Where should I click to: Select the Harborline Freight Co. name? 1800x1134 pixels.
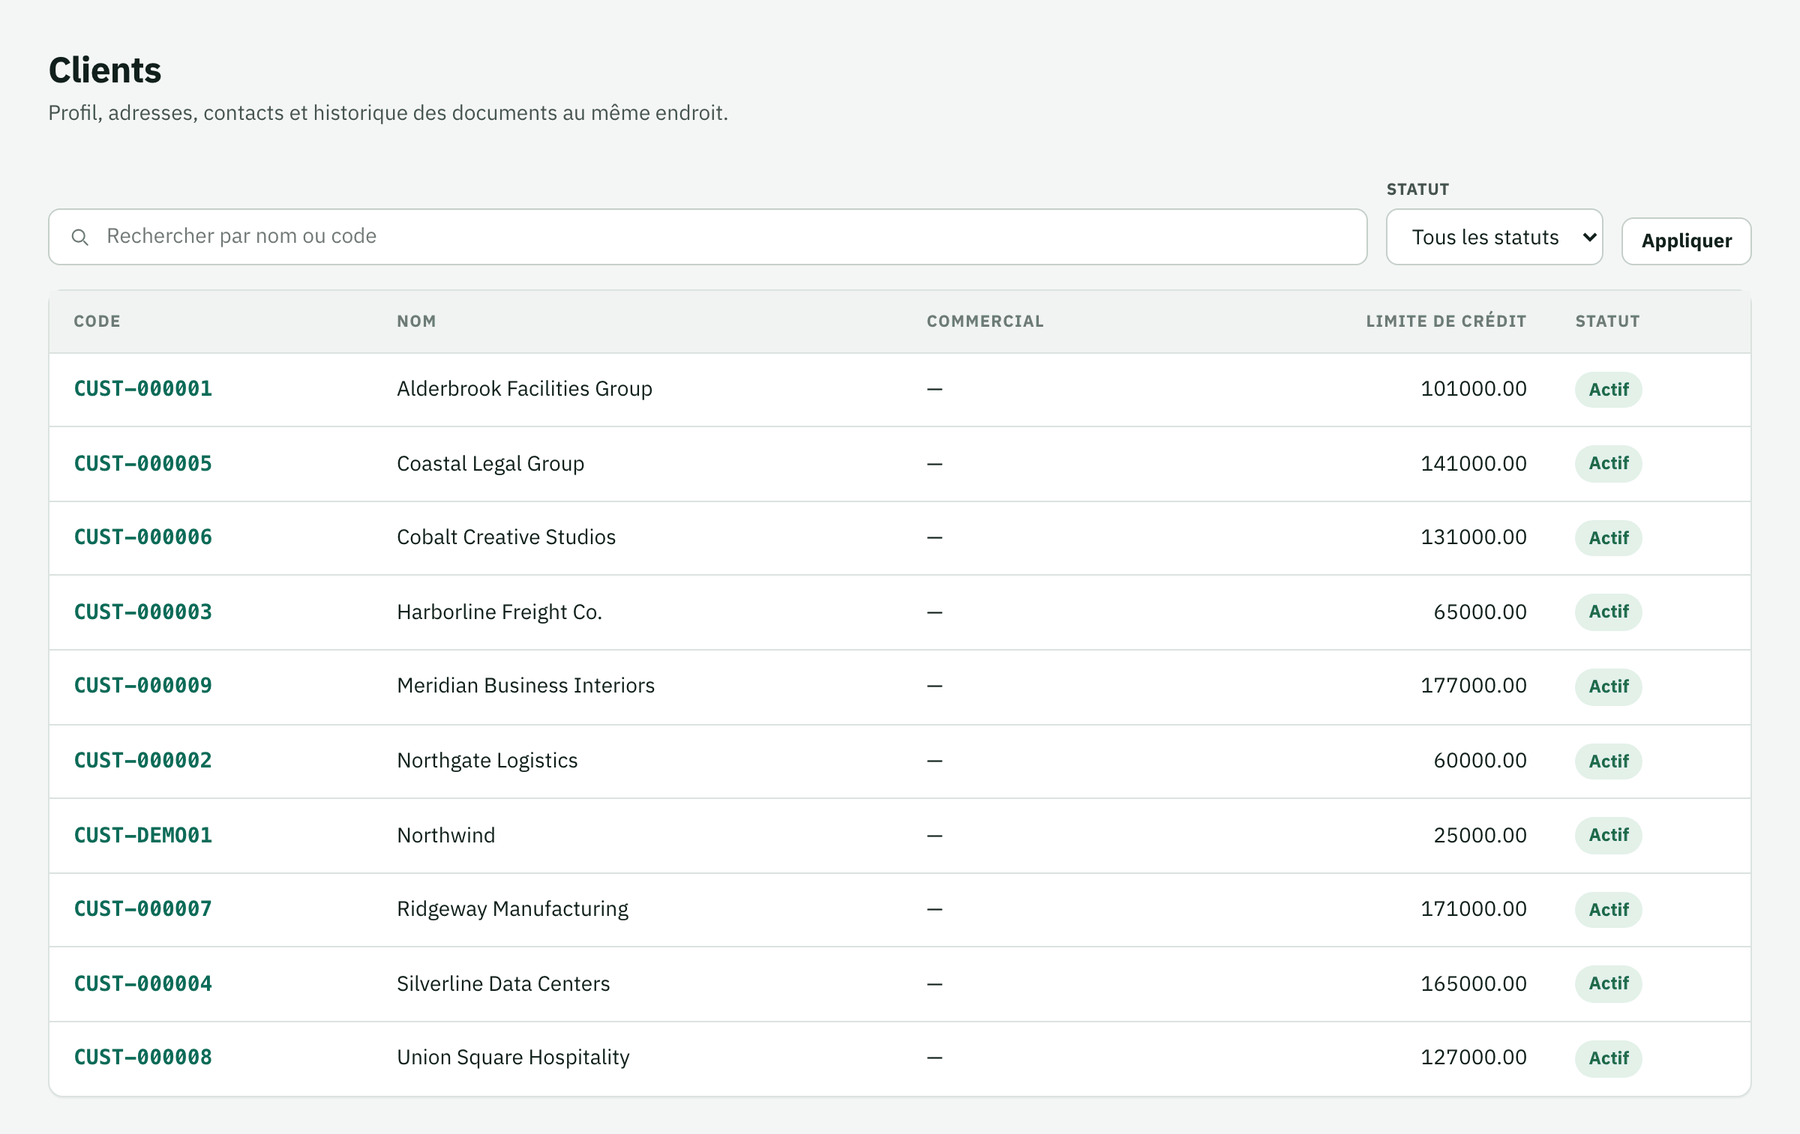tap(499, 612)
